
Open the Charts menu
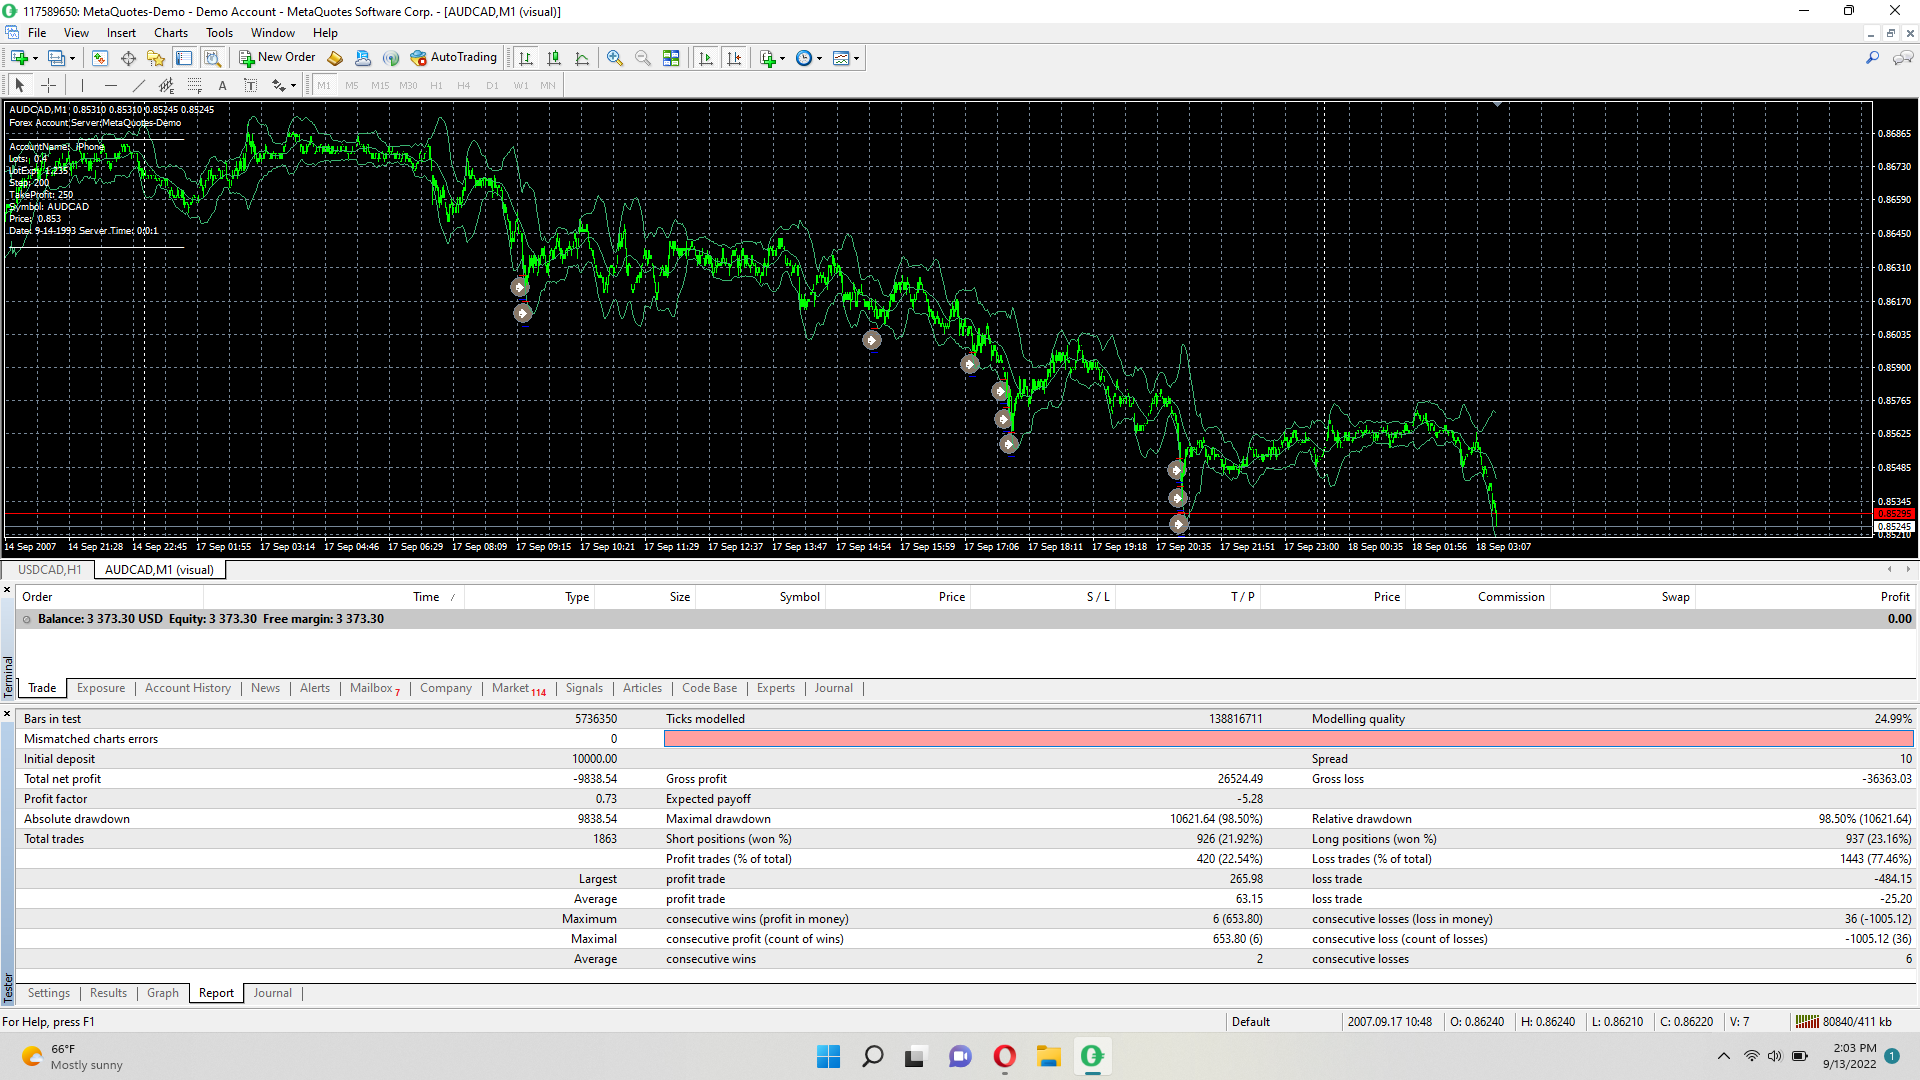(x=171, y=33)
